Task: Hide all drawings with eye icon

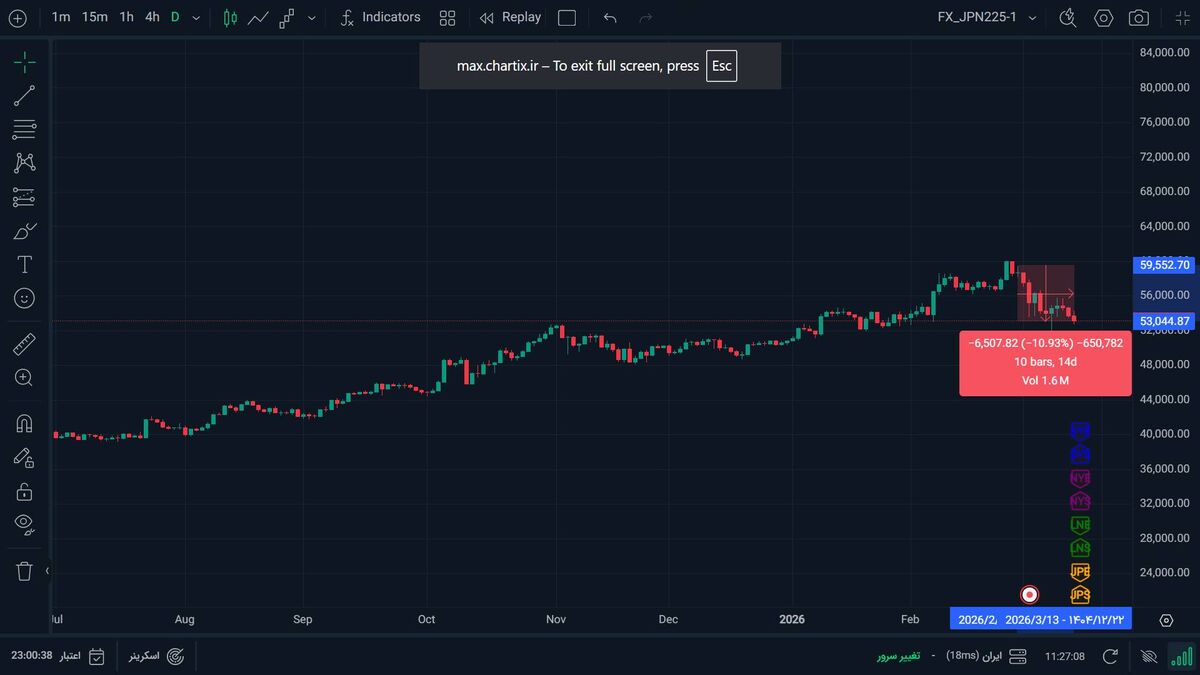Action: point(25,523)
